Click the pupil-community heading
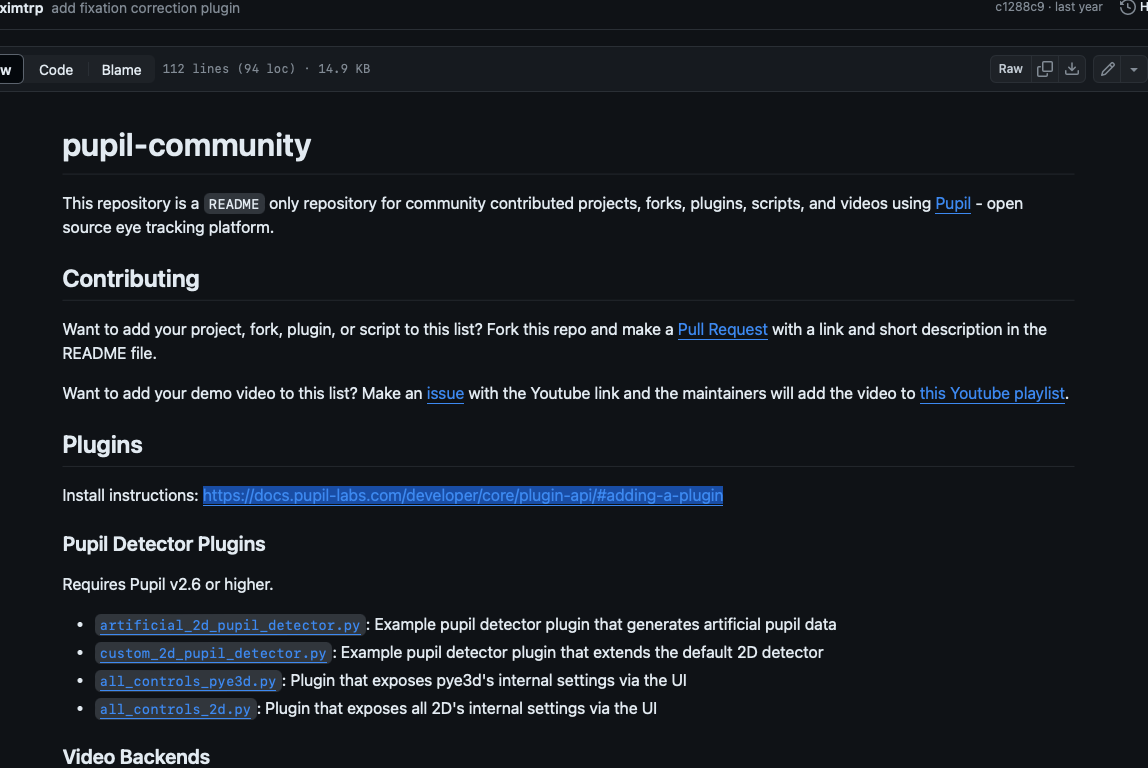 pyautogui.click(x=187, y=145)
